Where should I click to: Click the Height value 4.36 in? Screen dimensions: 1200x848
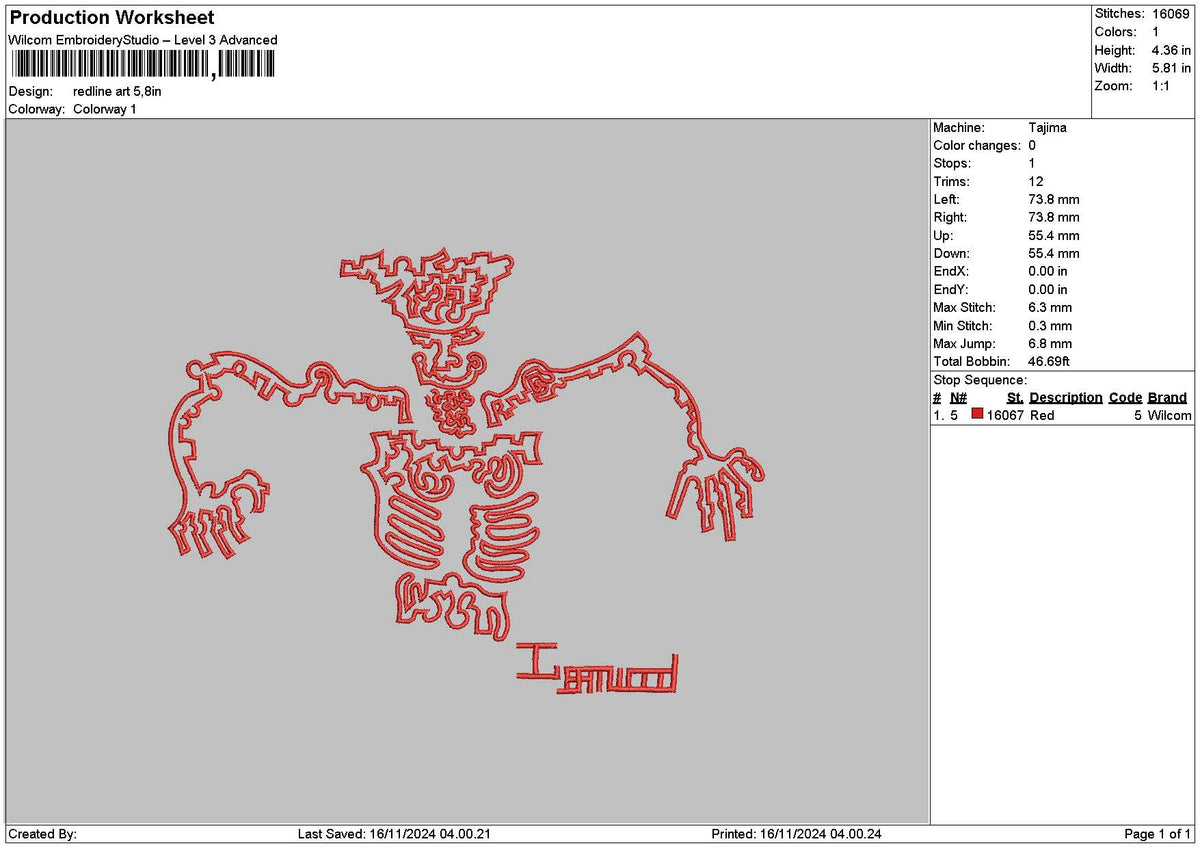click(1172, 50)
